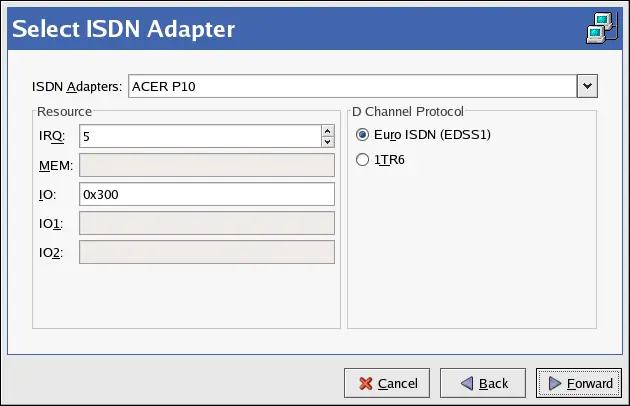Select the Euro ISDN (EDSS1) protocol
This screenshot has width=630, height=406.
coord(362,134)
